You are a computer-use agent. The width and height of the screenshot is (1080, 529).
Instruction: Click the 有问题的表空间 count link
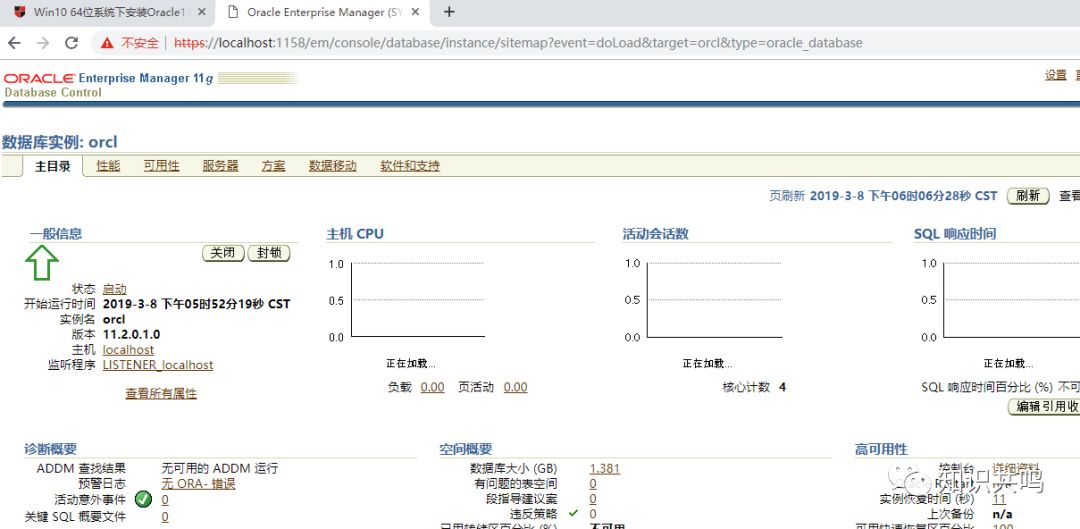[593, 484]
